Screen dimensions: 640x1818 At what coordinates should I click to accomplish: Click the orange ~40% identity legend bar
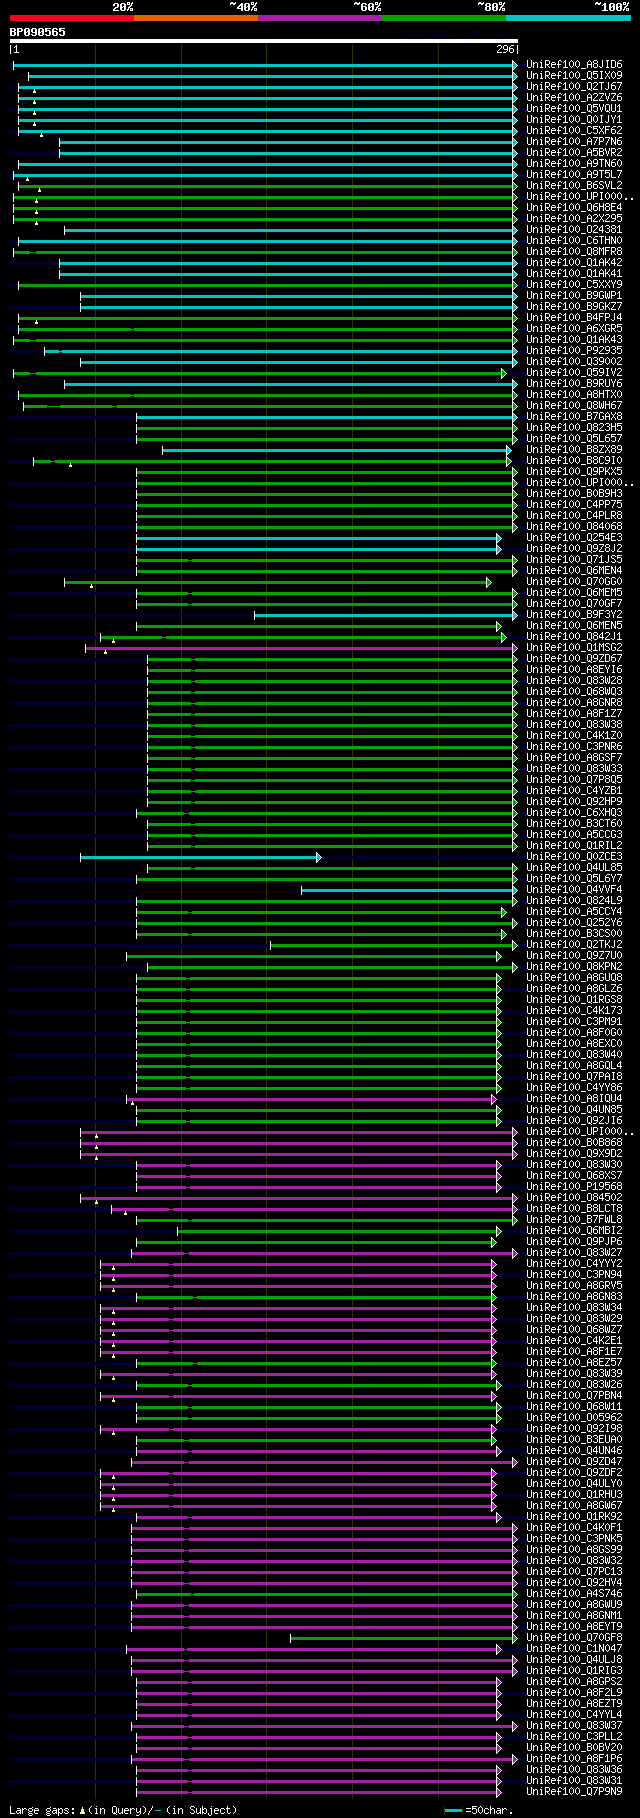pos(195,17)
